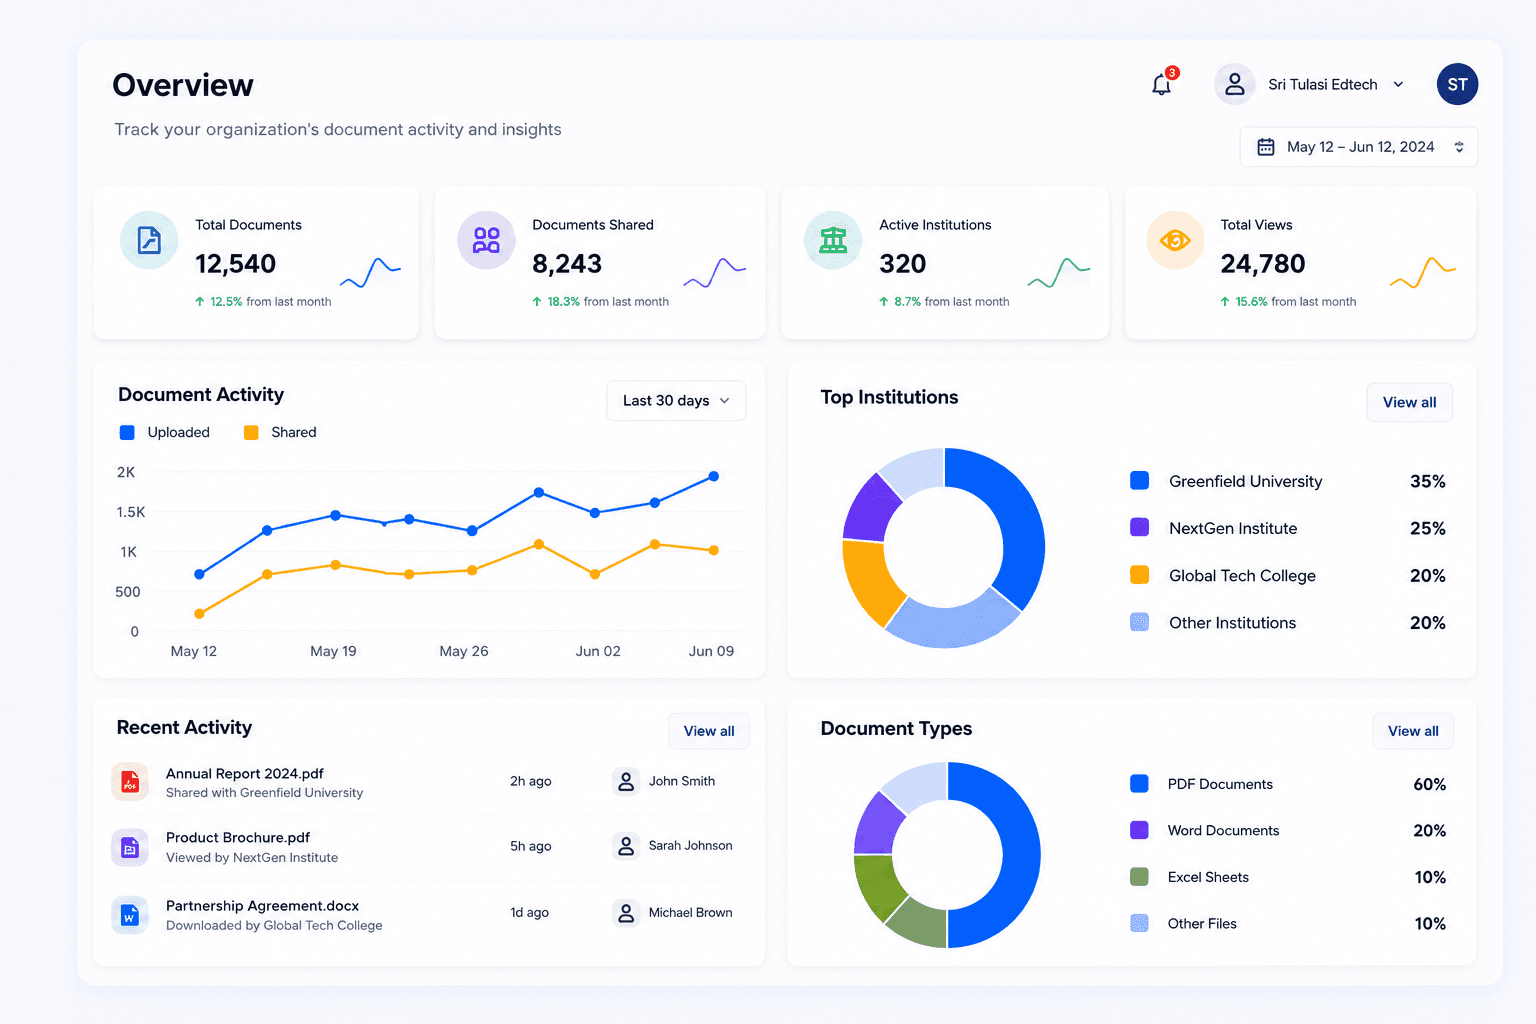The image size is (1536, 1024).
Task: Click the 320 active institutions value
Action: point(902,264)
